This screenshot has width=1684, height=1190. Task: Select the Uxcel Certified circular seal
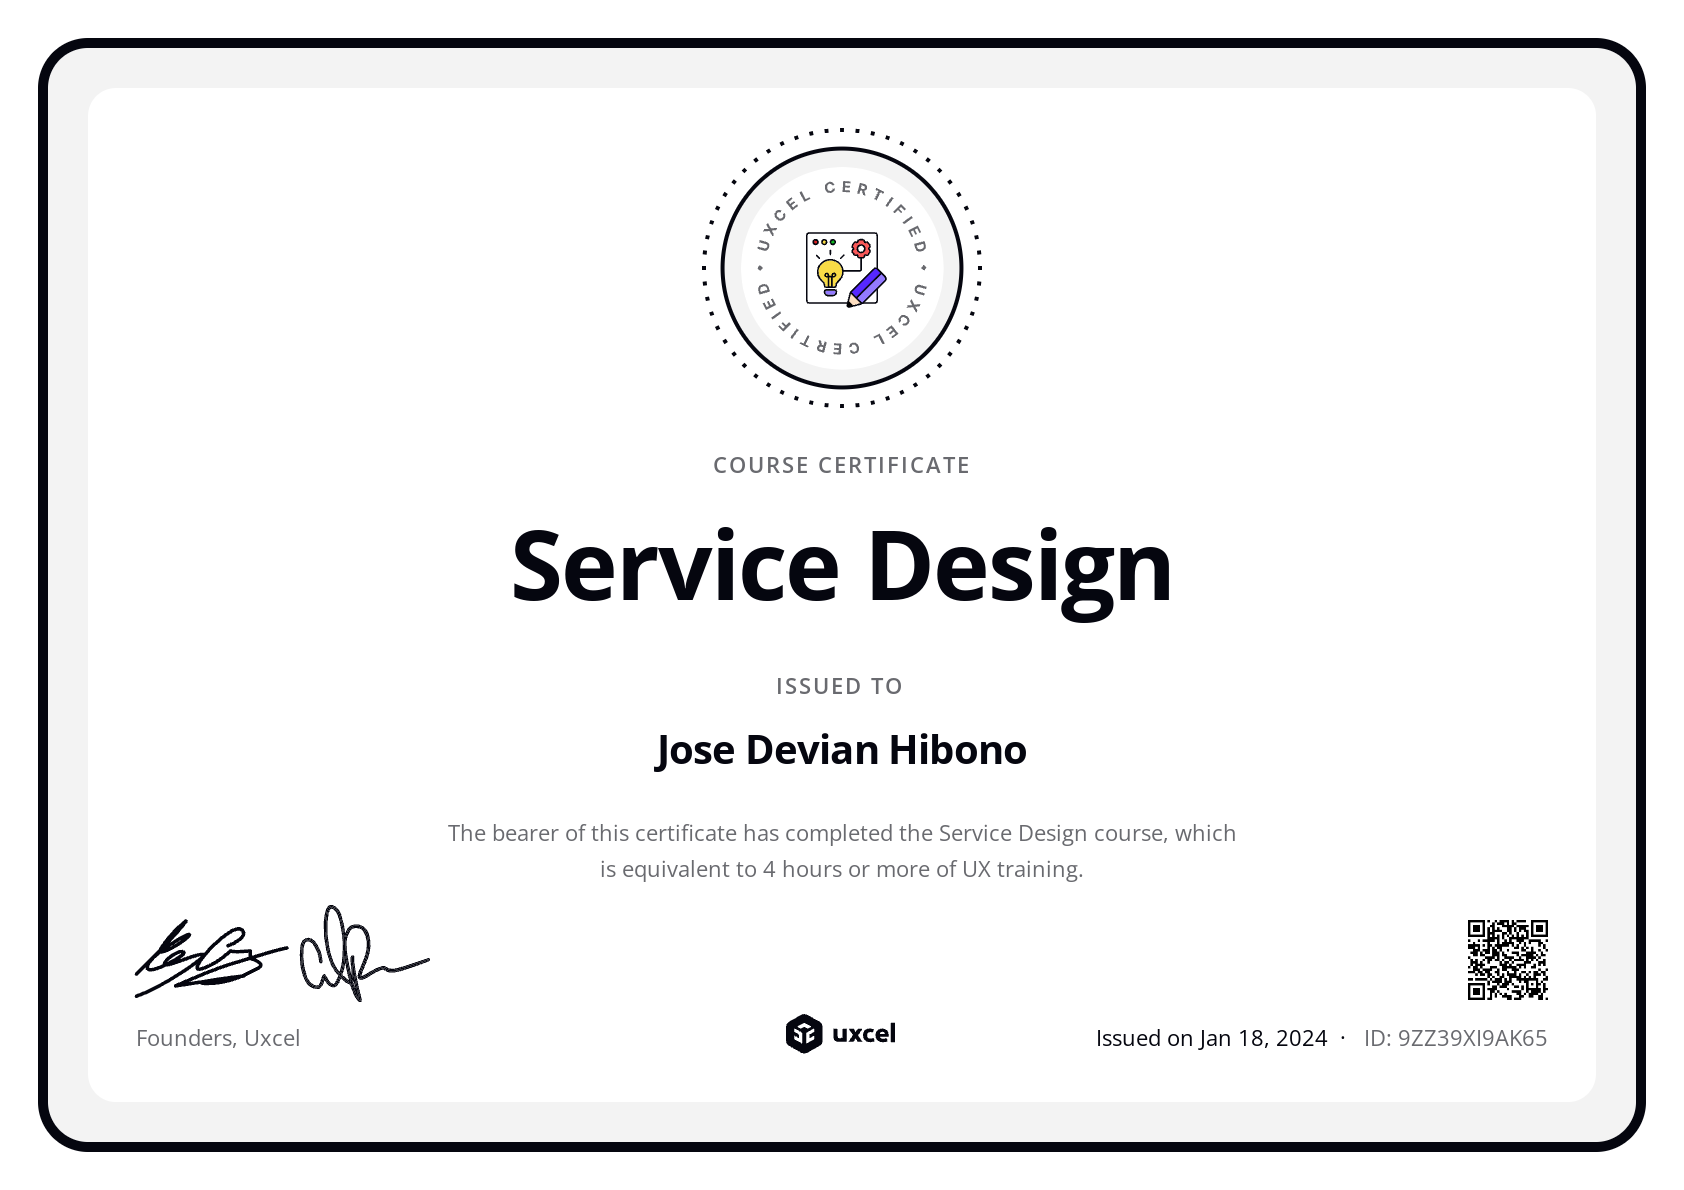click(x=841, y=267)
